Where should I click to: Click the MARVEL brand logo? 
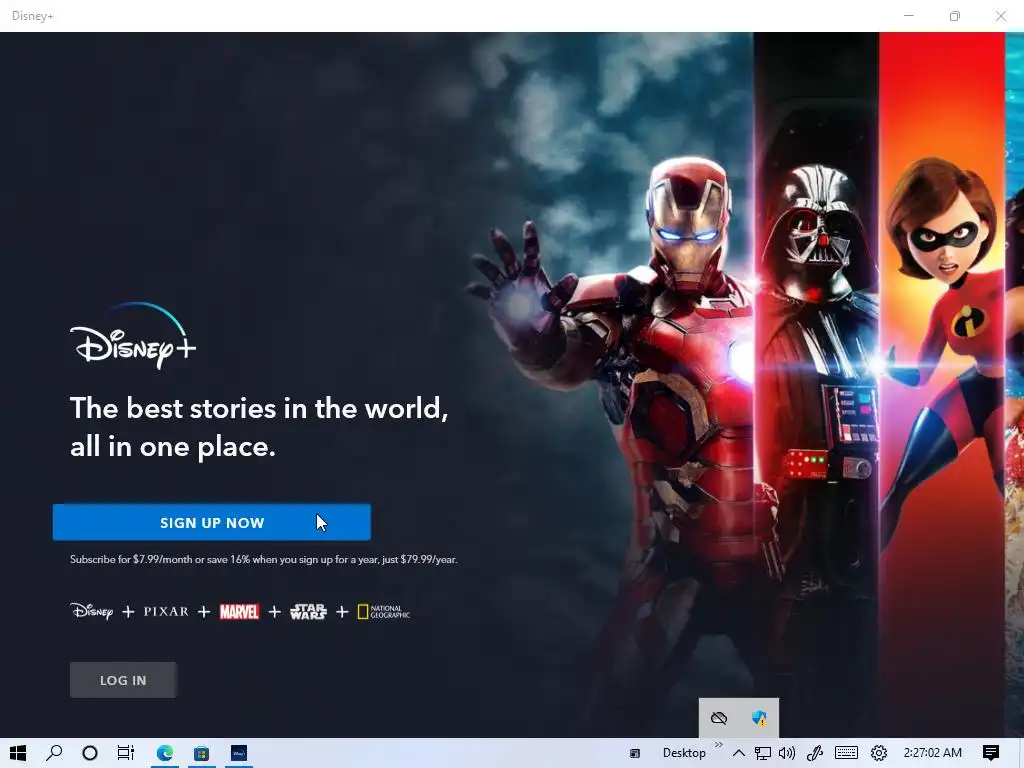click(239, 612)
